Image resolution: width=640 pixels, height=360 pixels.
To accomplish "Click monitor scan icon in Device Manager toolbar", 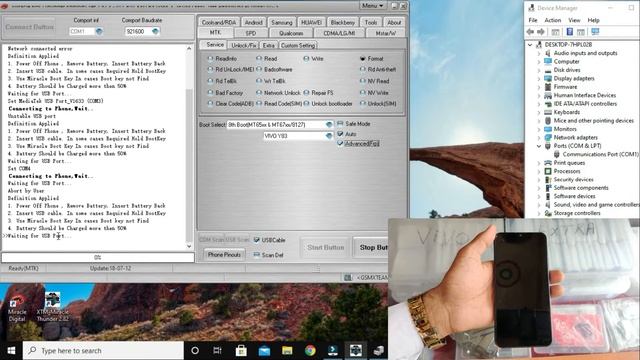I will coord(595,32).
